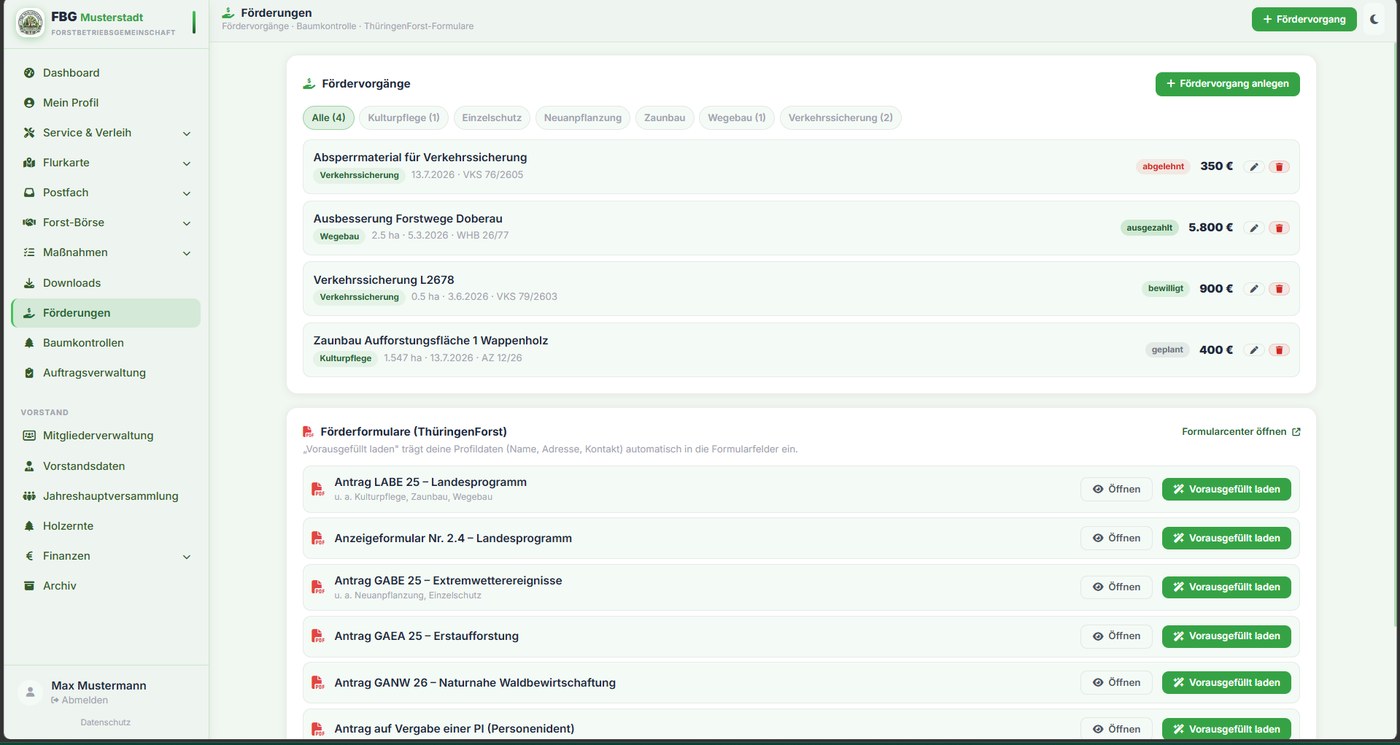Delete the Verkehrssicherung L2678 entry
This screenshot has height=745, width=1400.
click(x=1279, y=289)
